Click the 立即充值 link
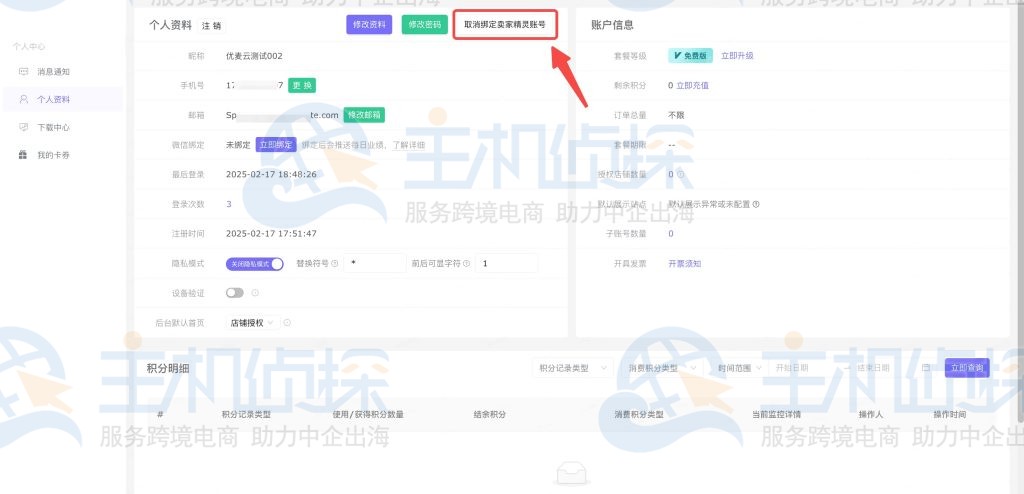This screenshot has height=494, width=1024. coord(692,86)
